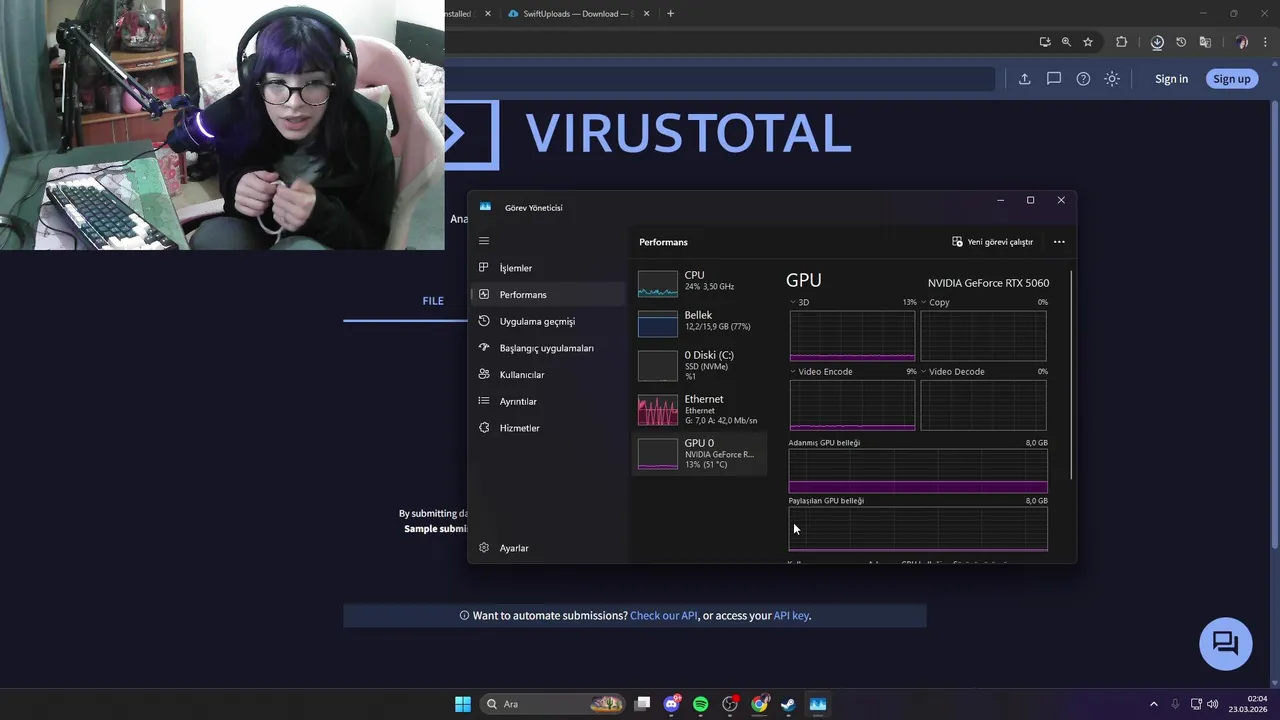
Task: Bookmark this page with star icon
Action: tap(1088, 42)
